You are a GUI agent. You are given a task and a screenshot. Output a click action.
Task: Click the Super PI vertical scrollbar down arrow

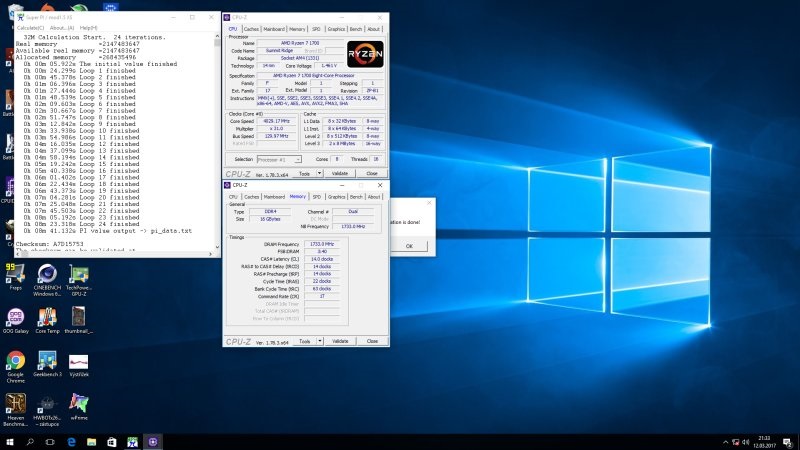(x=217, y=247)
